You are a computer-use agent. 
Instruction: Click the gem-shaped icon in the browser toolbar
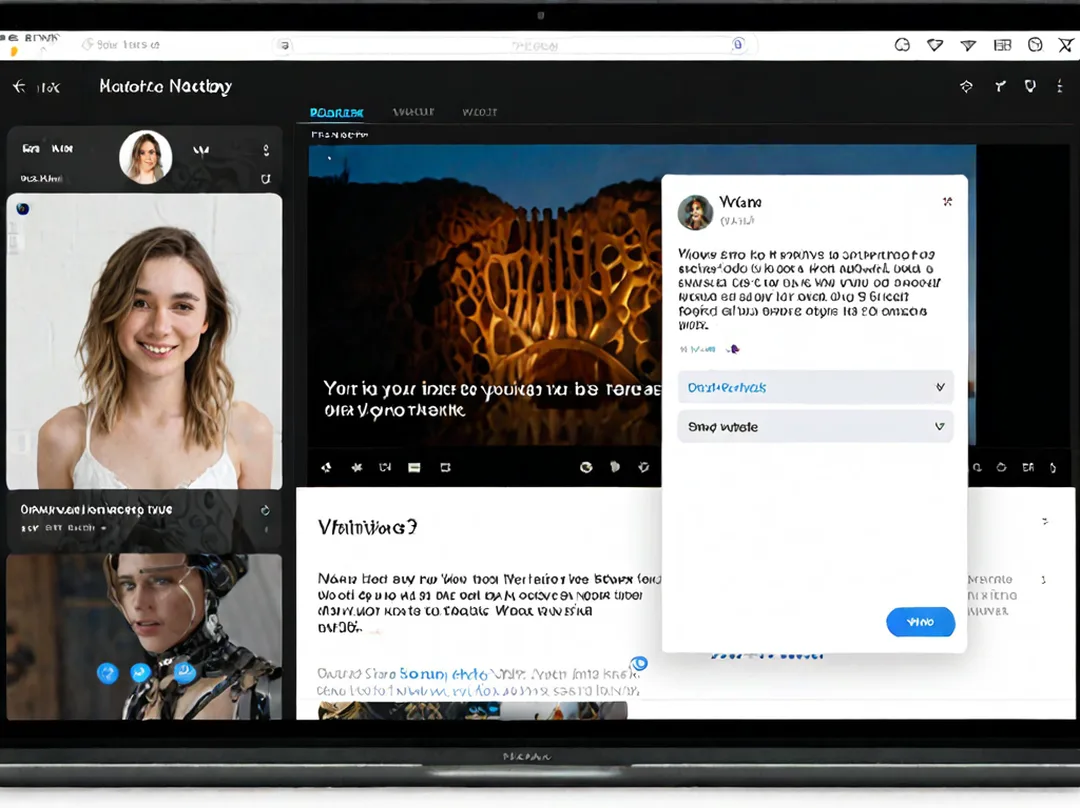935,45
